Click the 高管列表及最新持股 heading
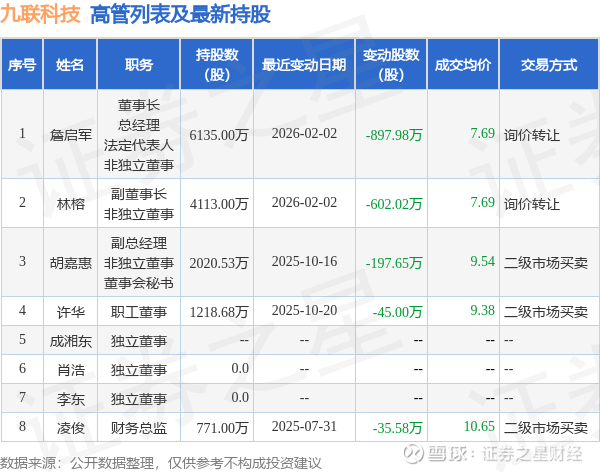 tap(180, 15)
